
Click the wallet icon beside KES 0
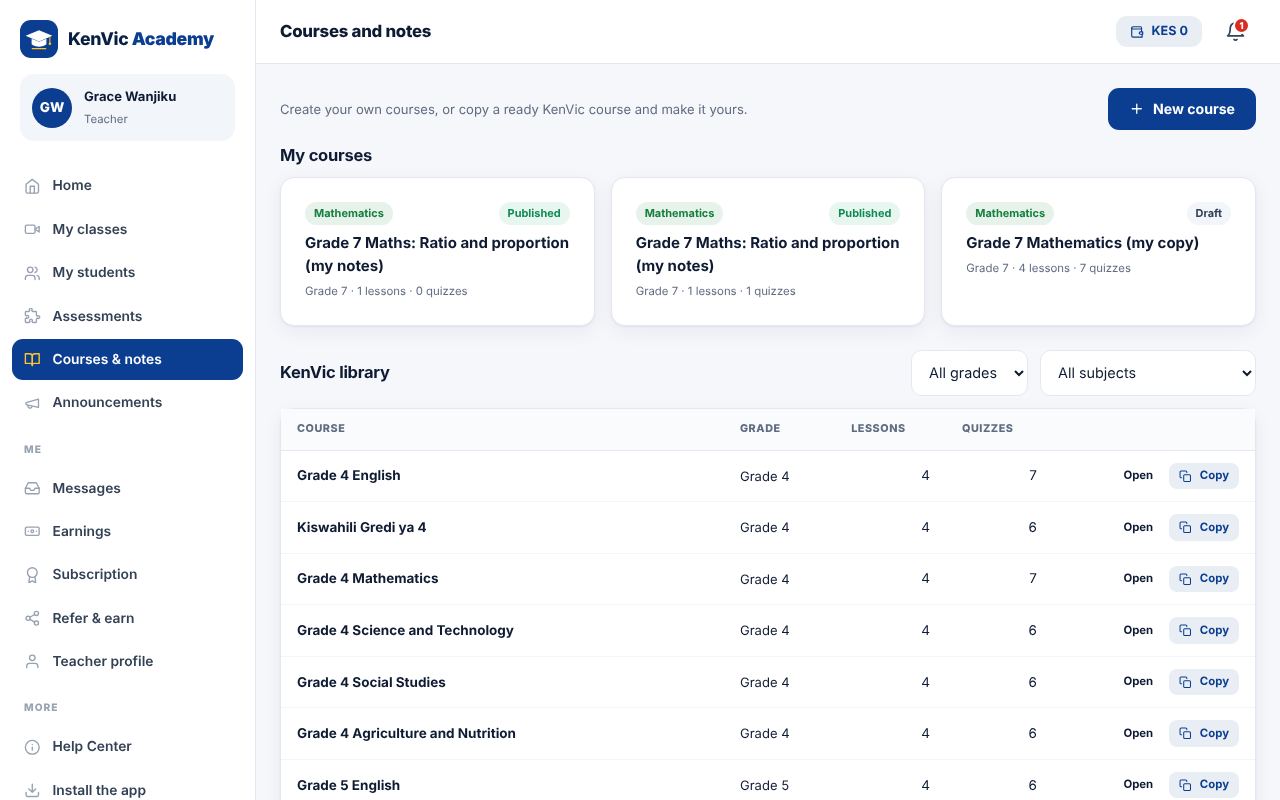click(x=1137, y=32)
